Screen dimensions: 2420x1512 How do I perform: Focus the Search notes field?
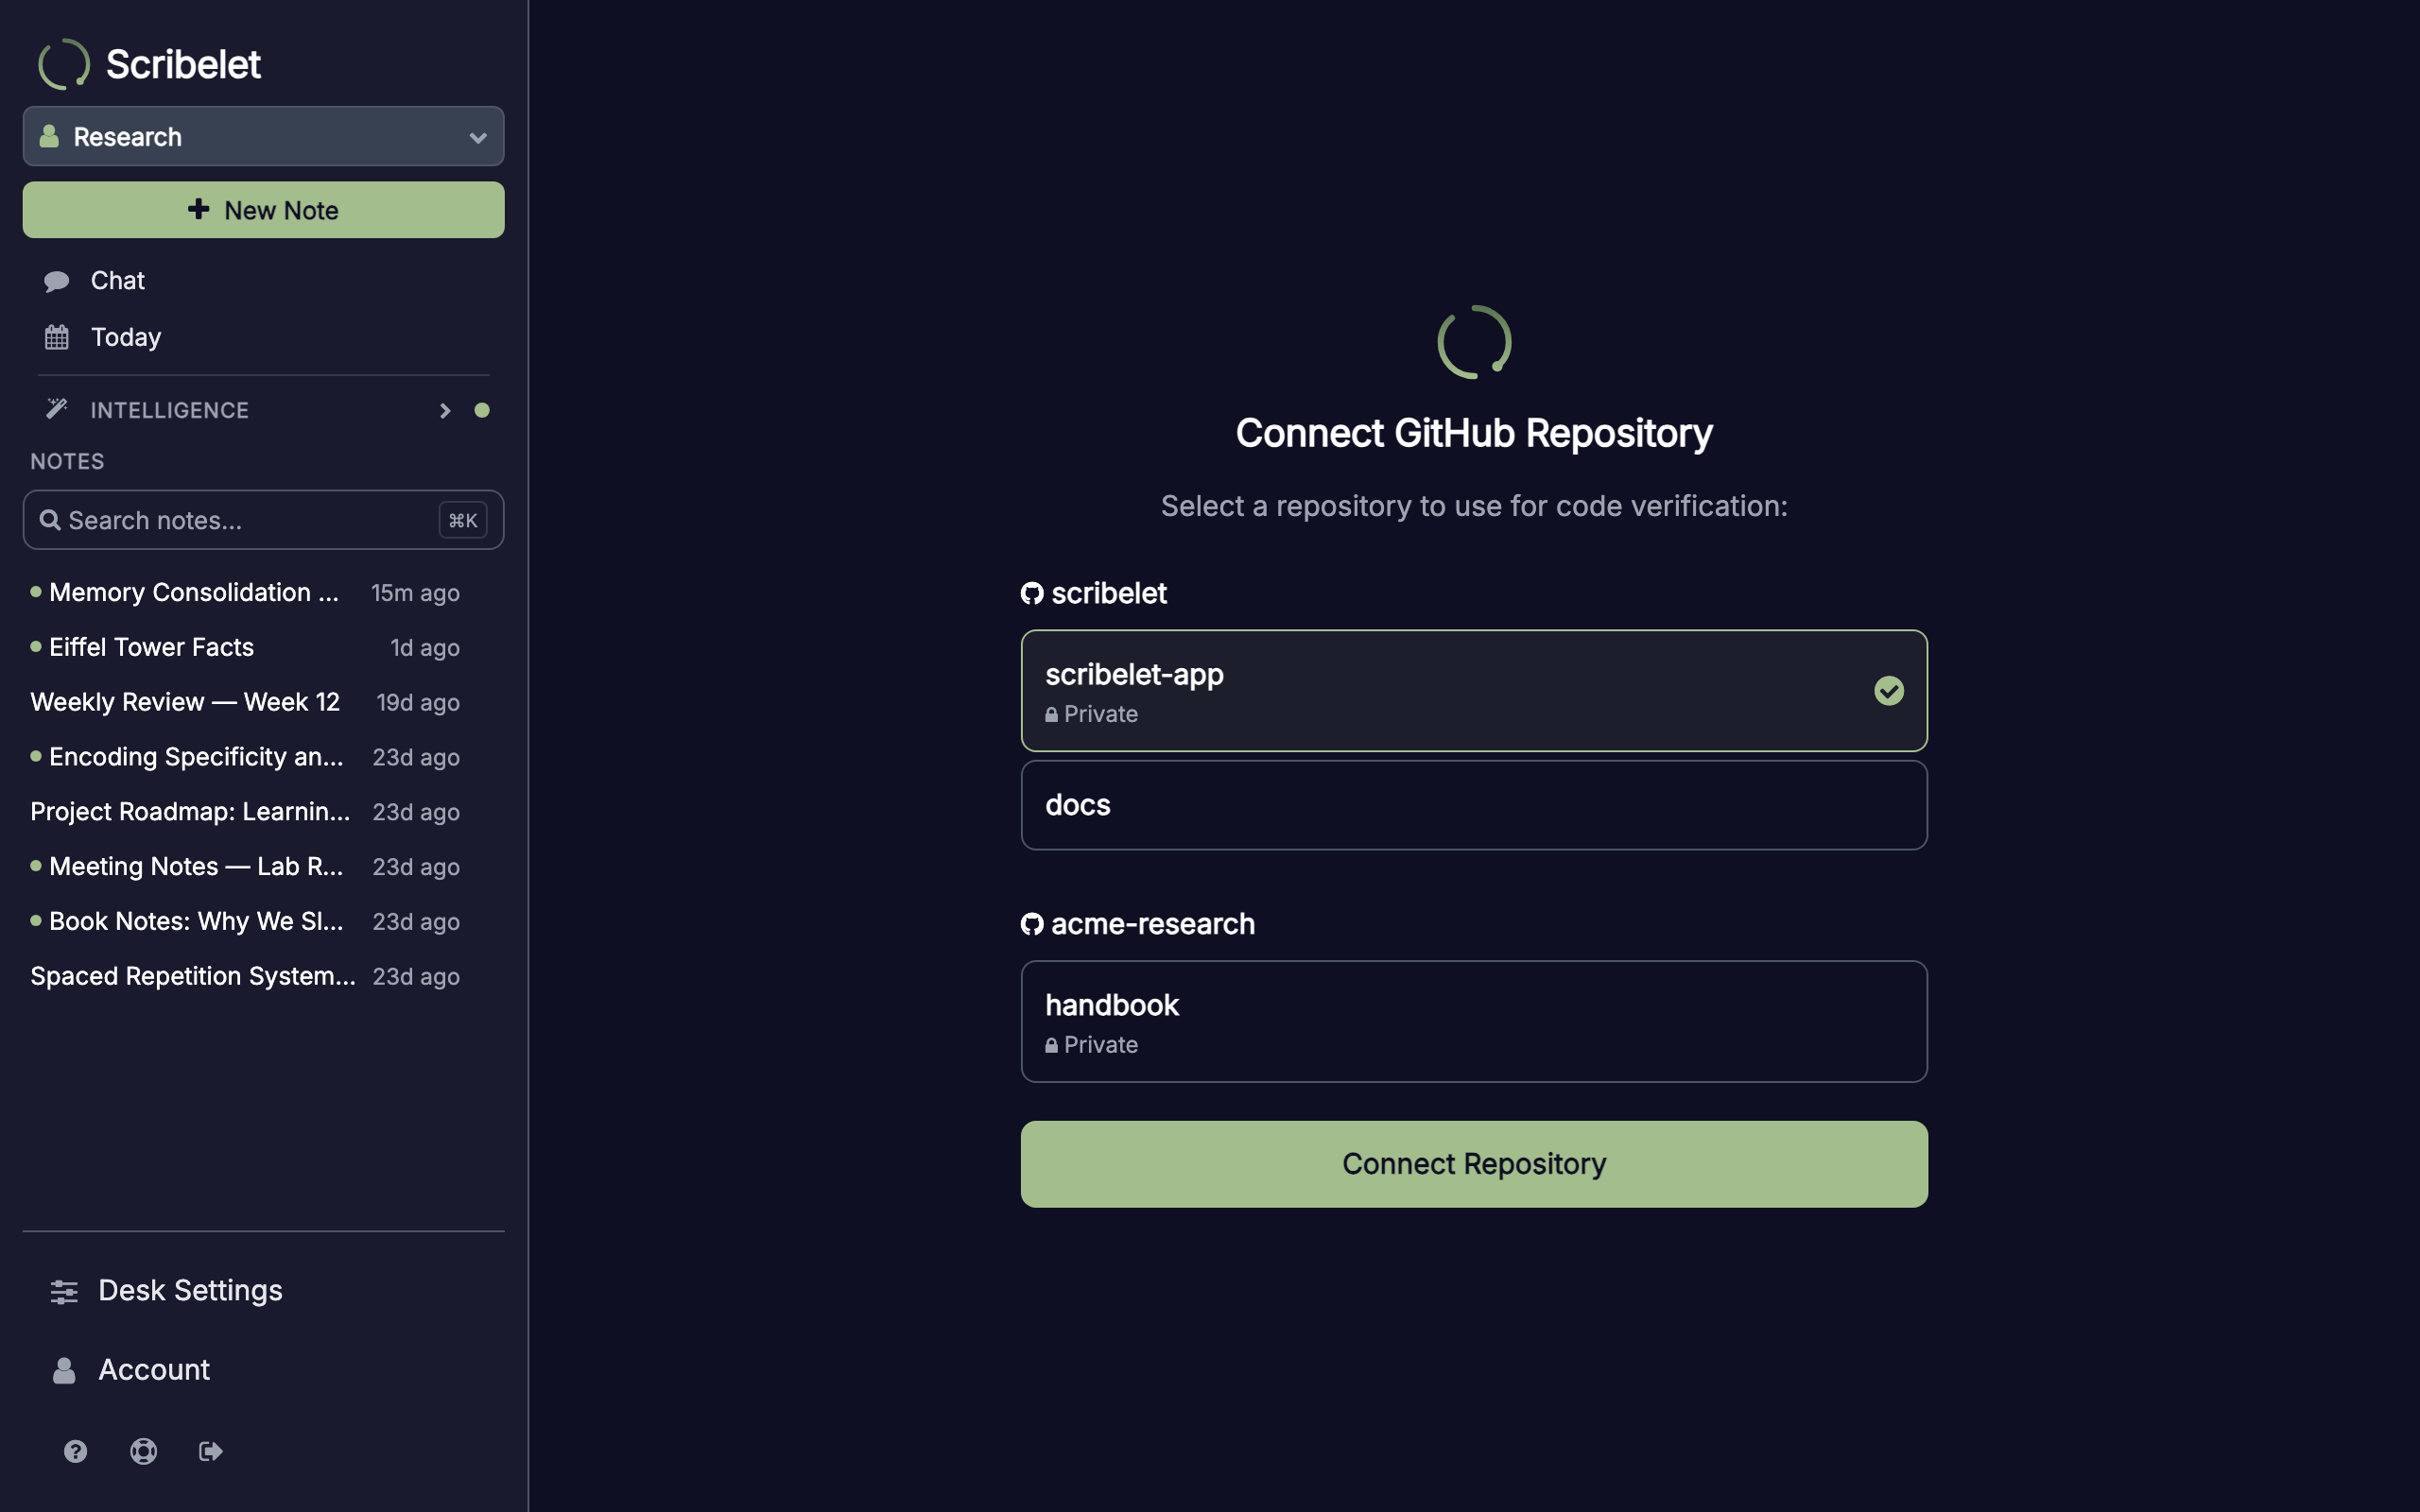click(x=263, y=520)
